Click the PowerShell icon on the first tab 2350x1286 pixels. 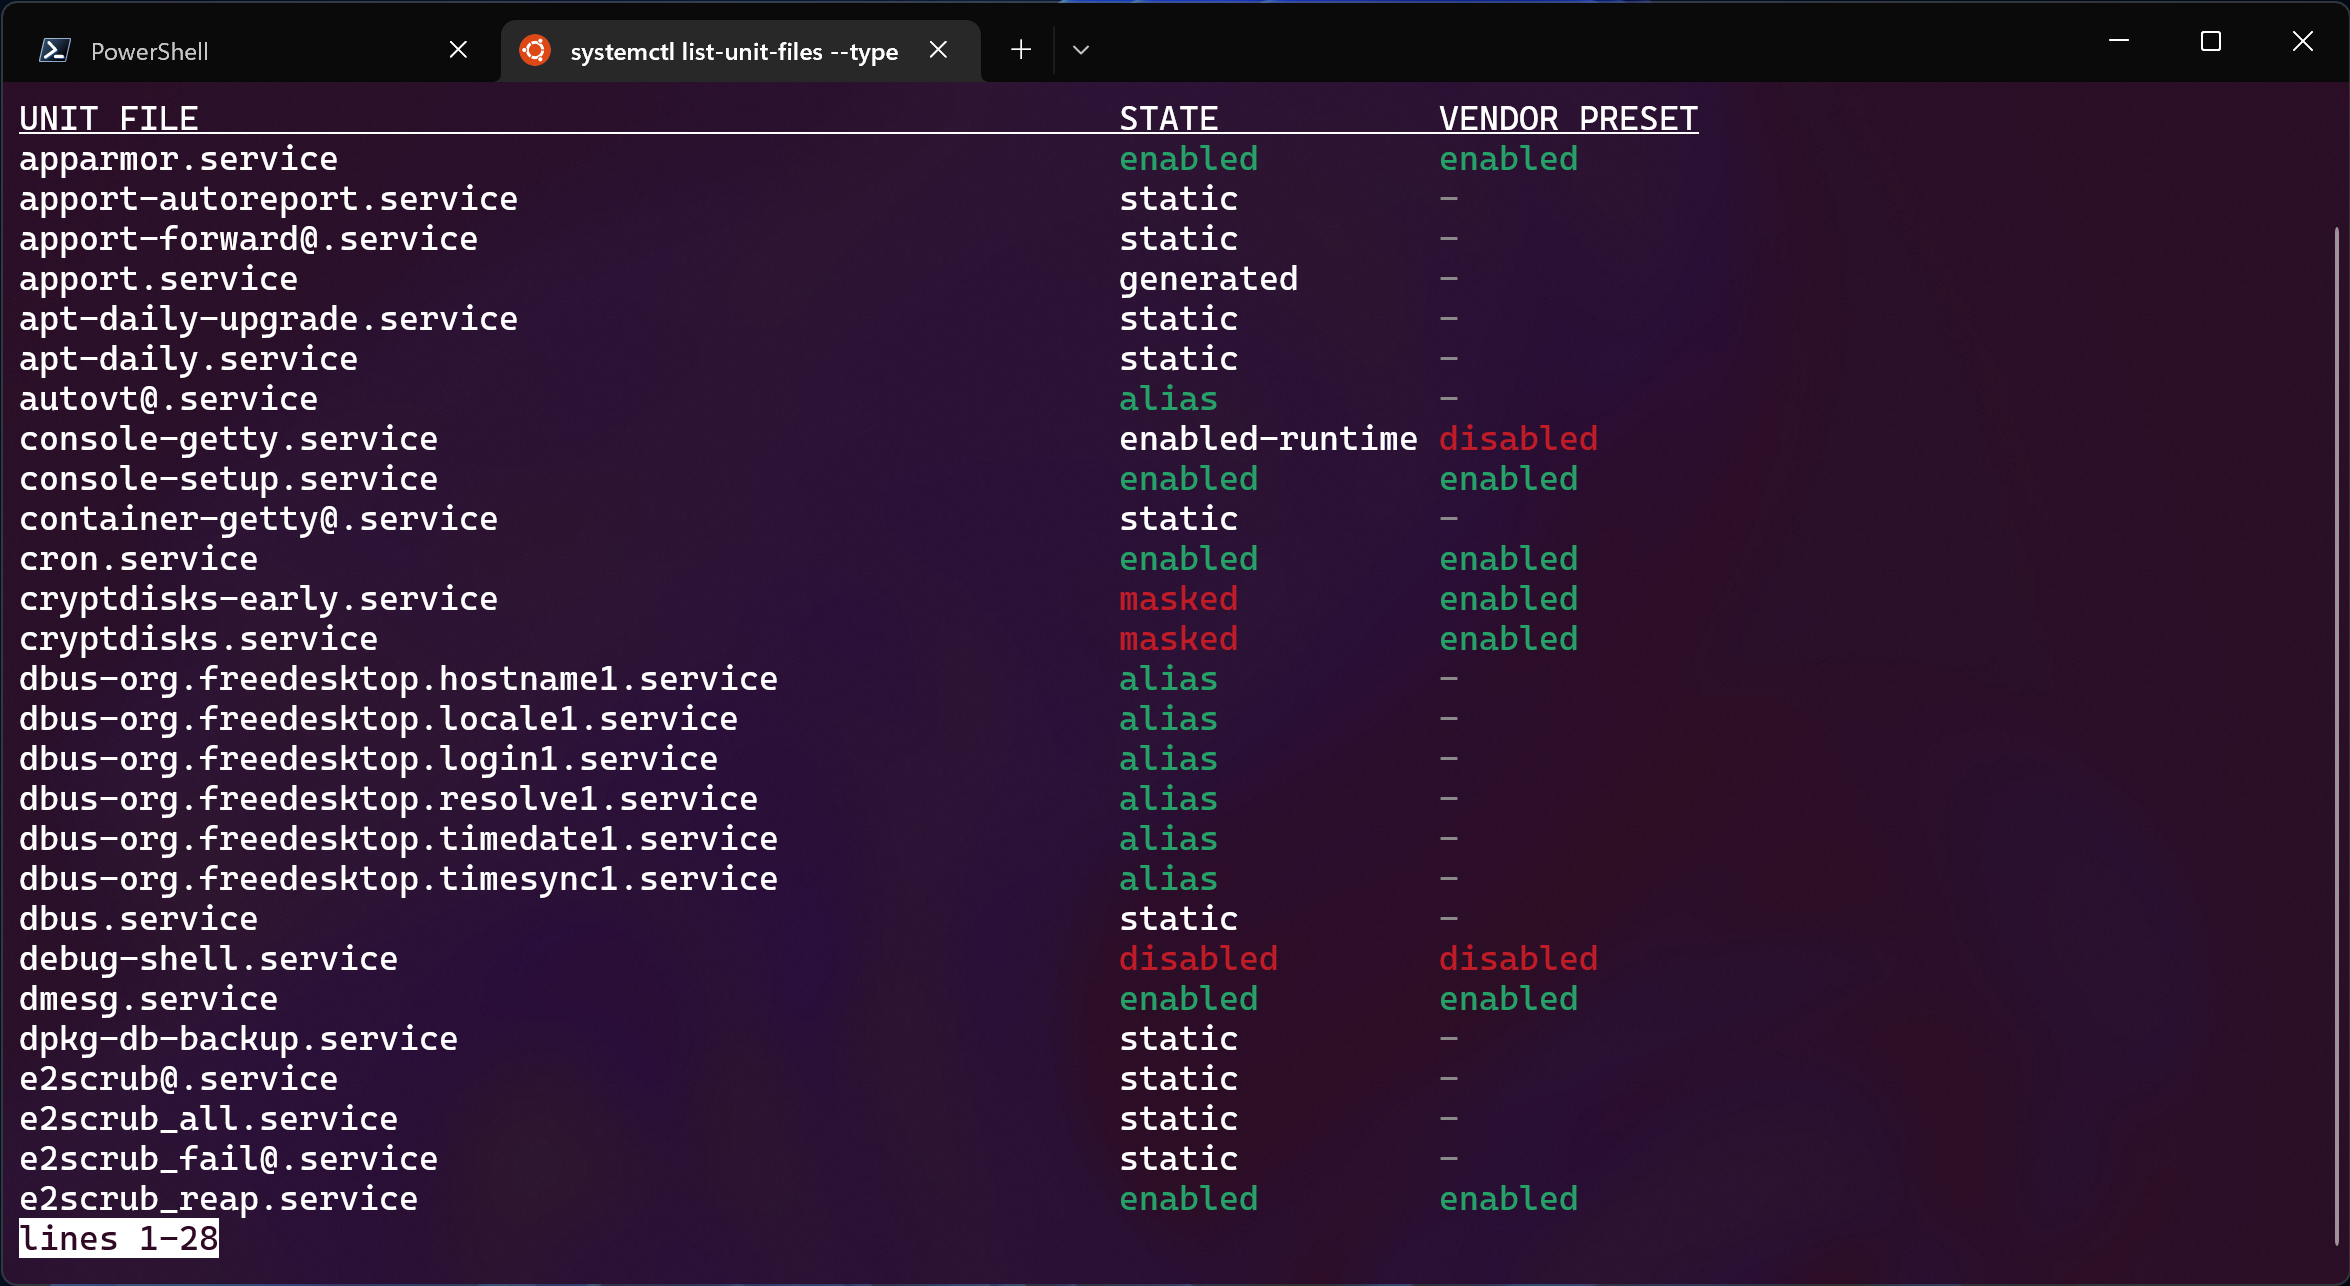pyautogui.click(x=55, y=49)
